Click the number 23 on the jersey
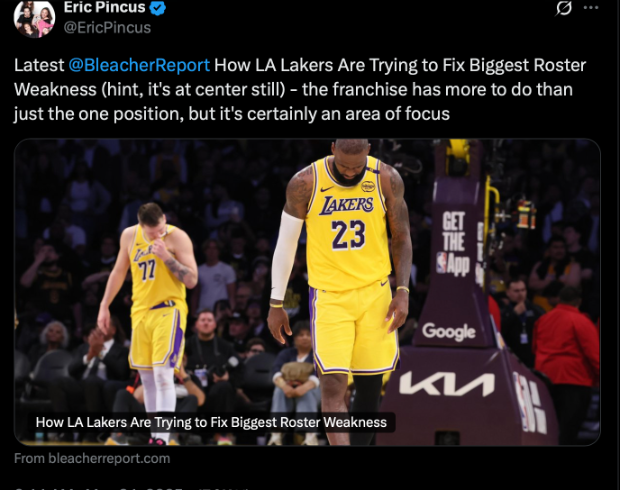This screenshot has height=490, width=620. click(348, 234)
